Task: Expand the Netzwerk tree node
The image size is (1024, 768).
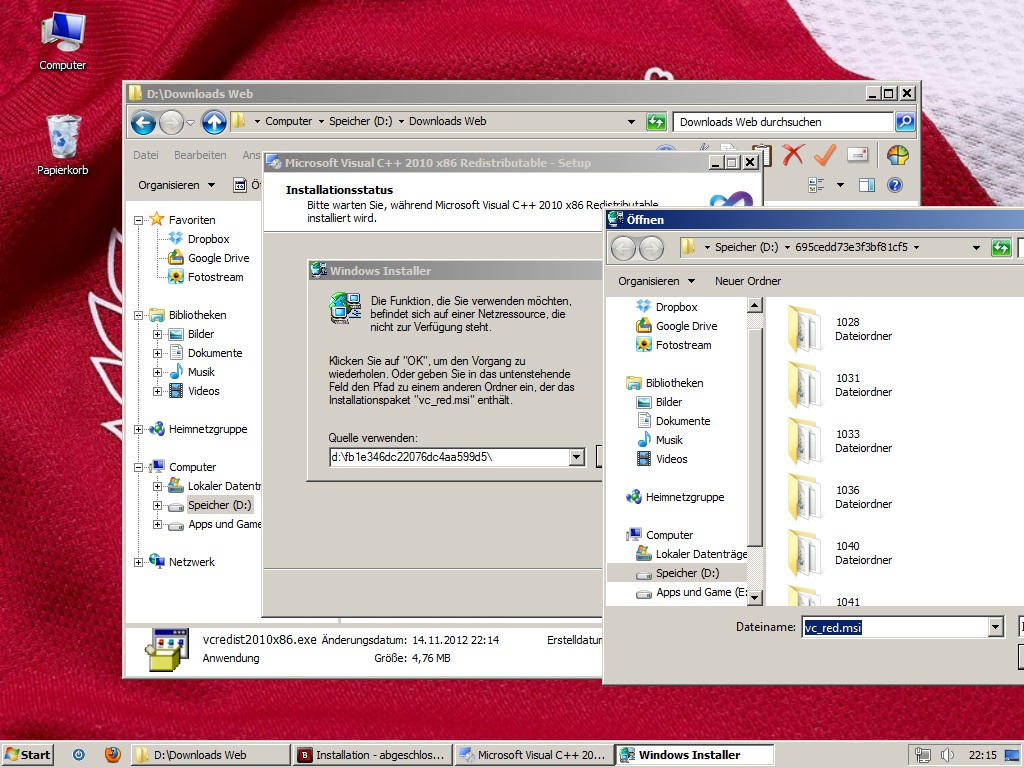Action: coord(138,562)
